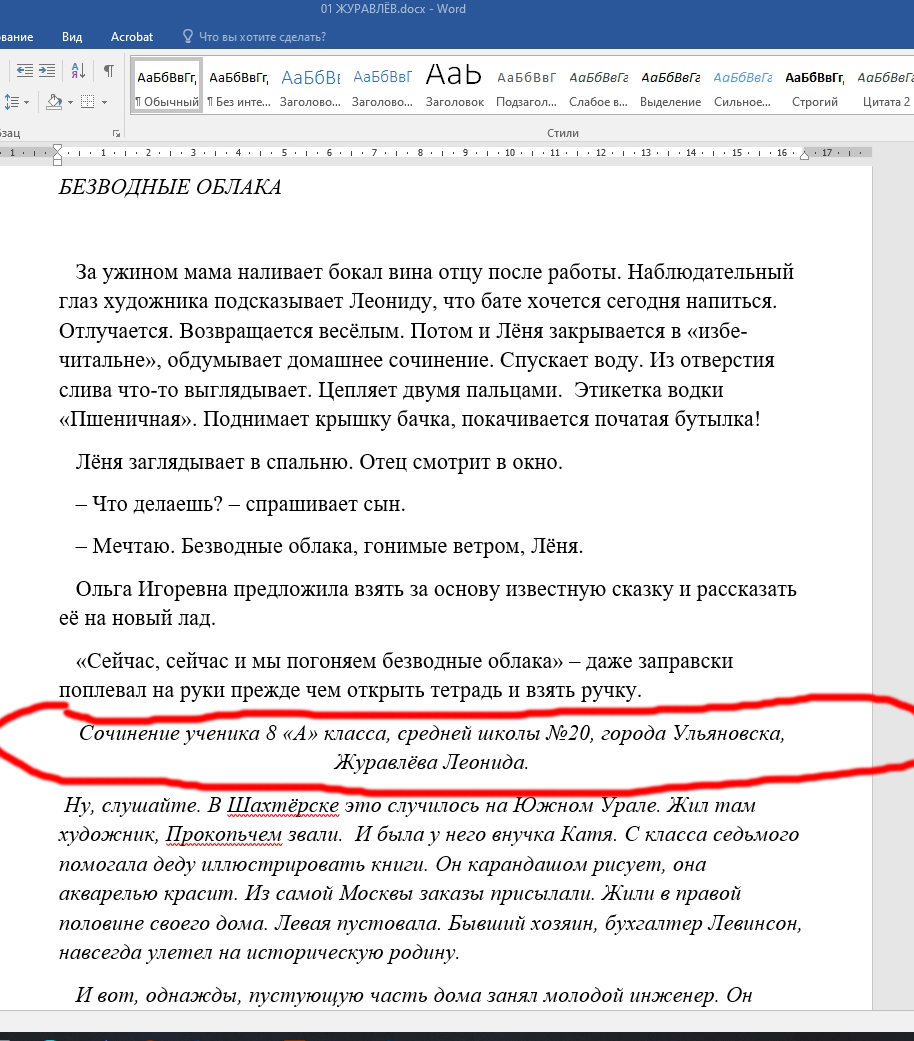Click the word «Пшеничная» in the first paragraph
The image size is (914, 1041).
127,420
